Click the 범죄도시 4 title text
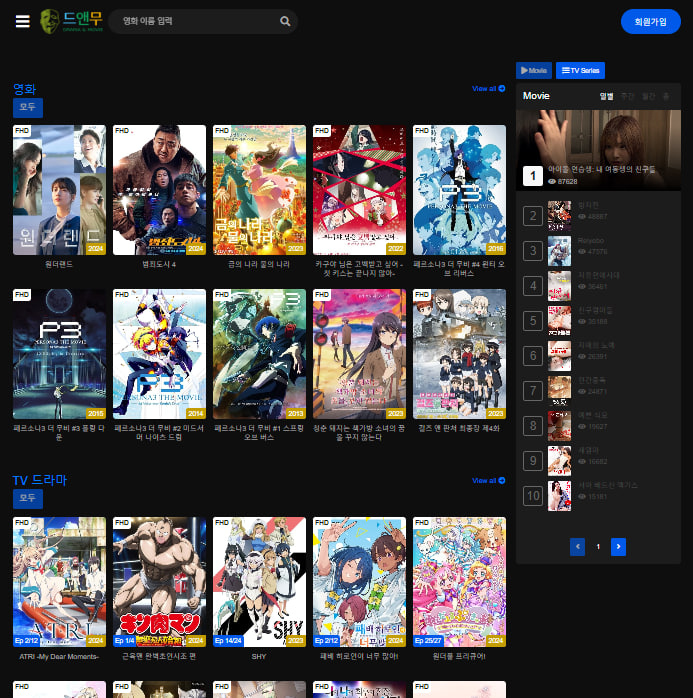The image size is (693, 698). (159, 264)
